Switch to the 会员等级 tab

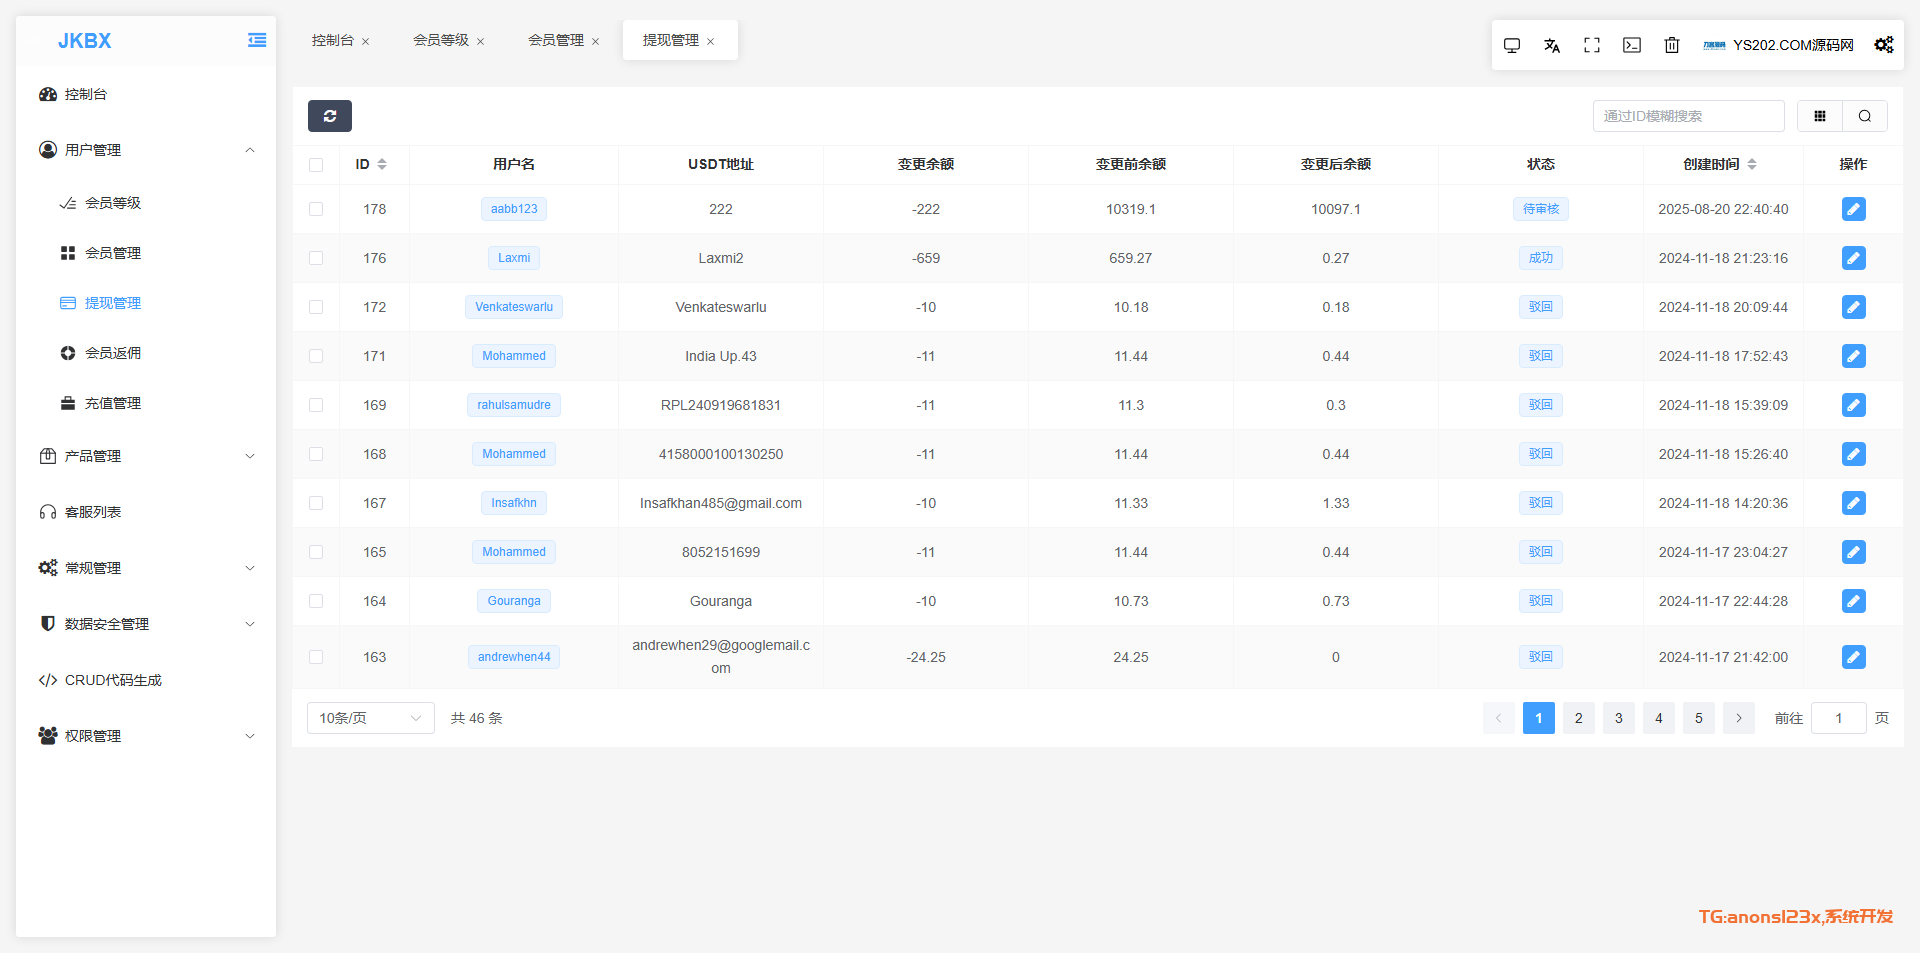pos(441,40)
